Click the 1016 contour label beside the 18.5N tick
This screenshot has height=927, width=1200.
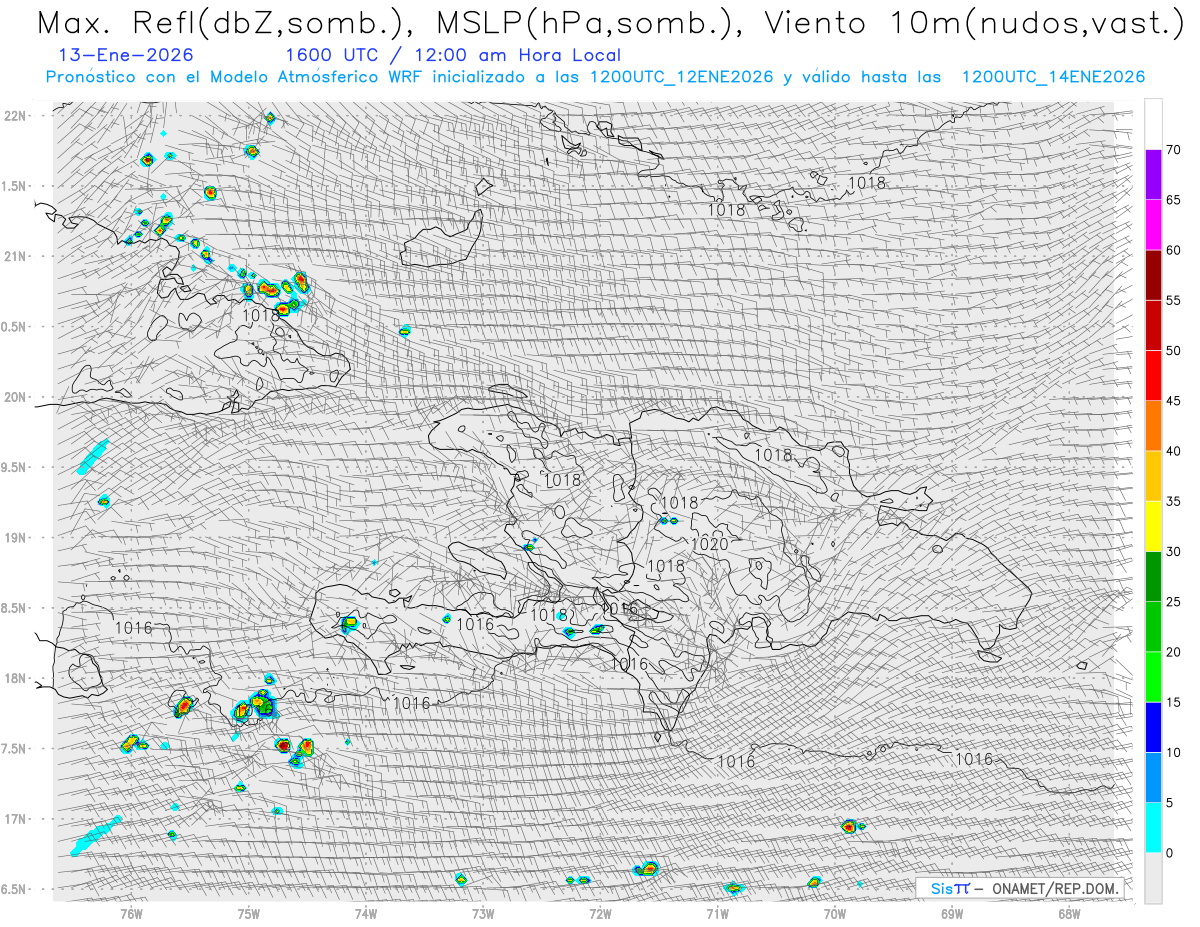click(134, 628)
